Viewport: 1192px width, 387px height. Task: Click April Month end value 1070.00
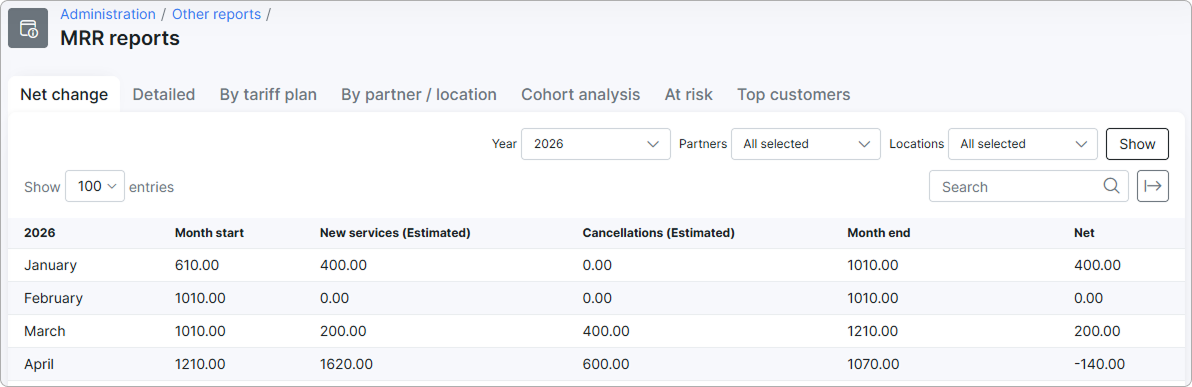point(873,364)
